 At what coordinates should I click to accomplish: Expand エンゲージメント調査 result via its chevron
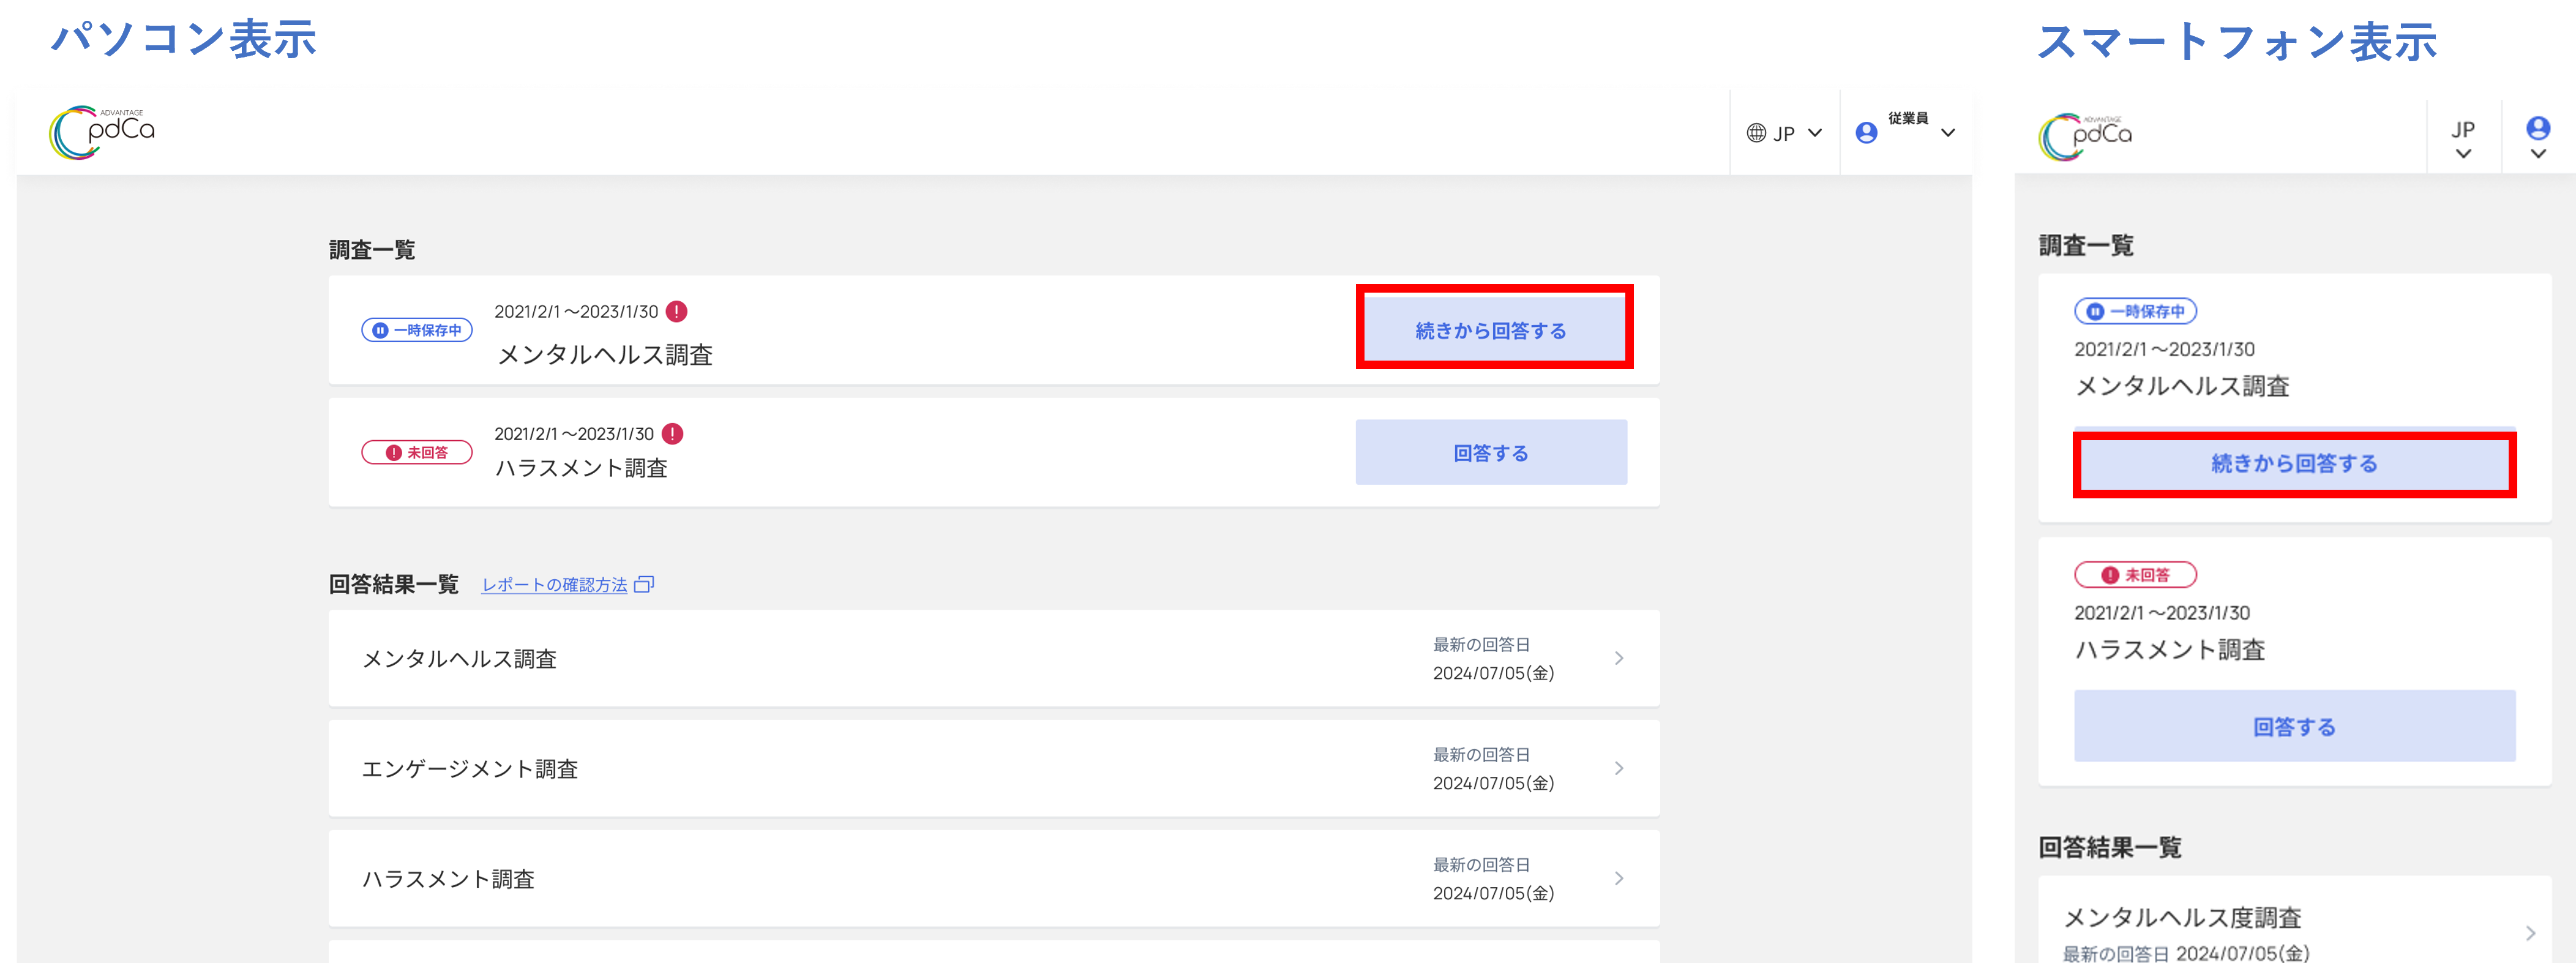pos(1619,768)
